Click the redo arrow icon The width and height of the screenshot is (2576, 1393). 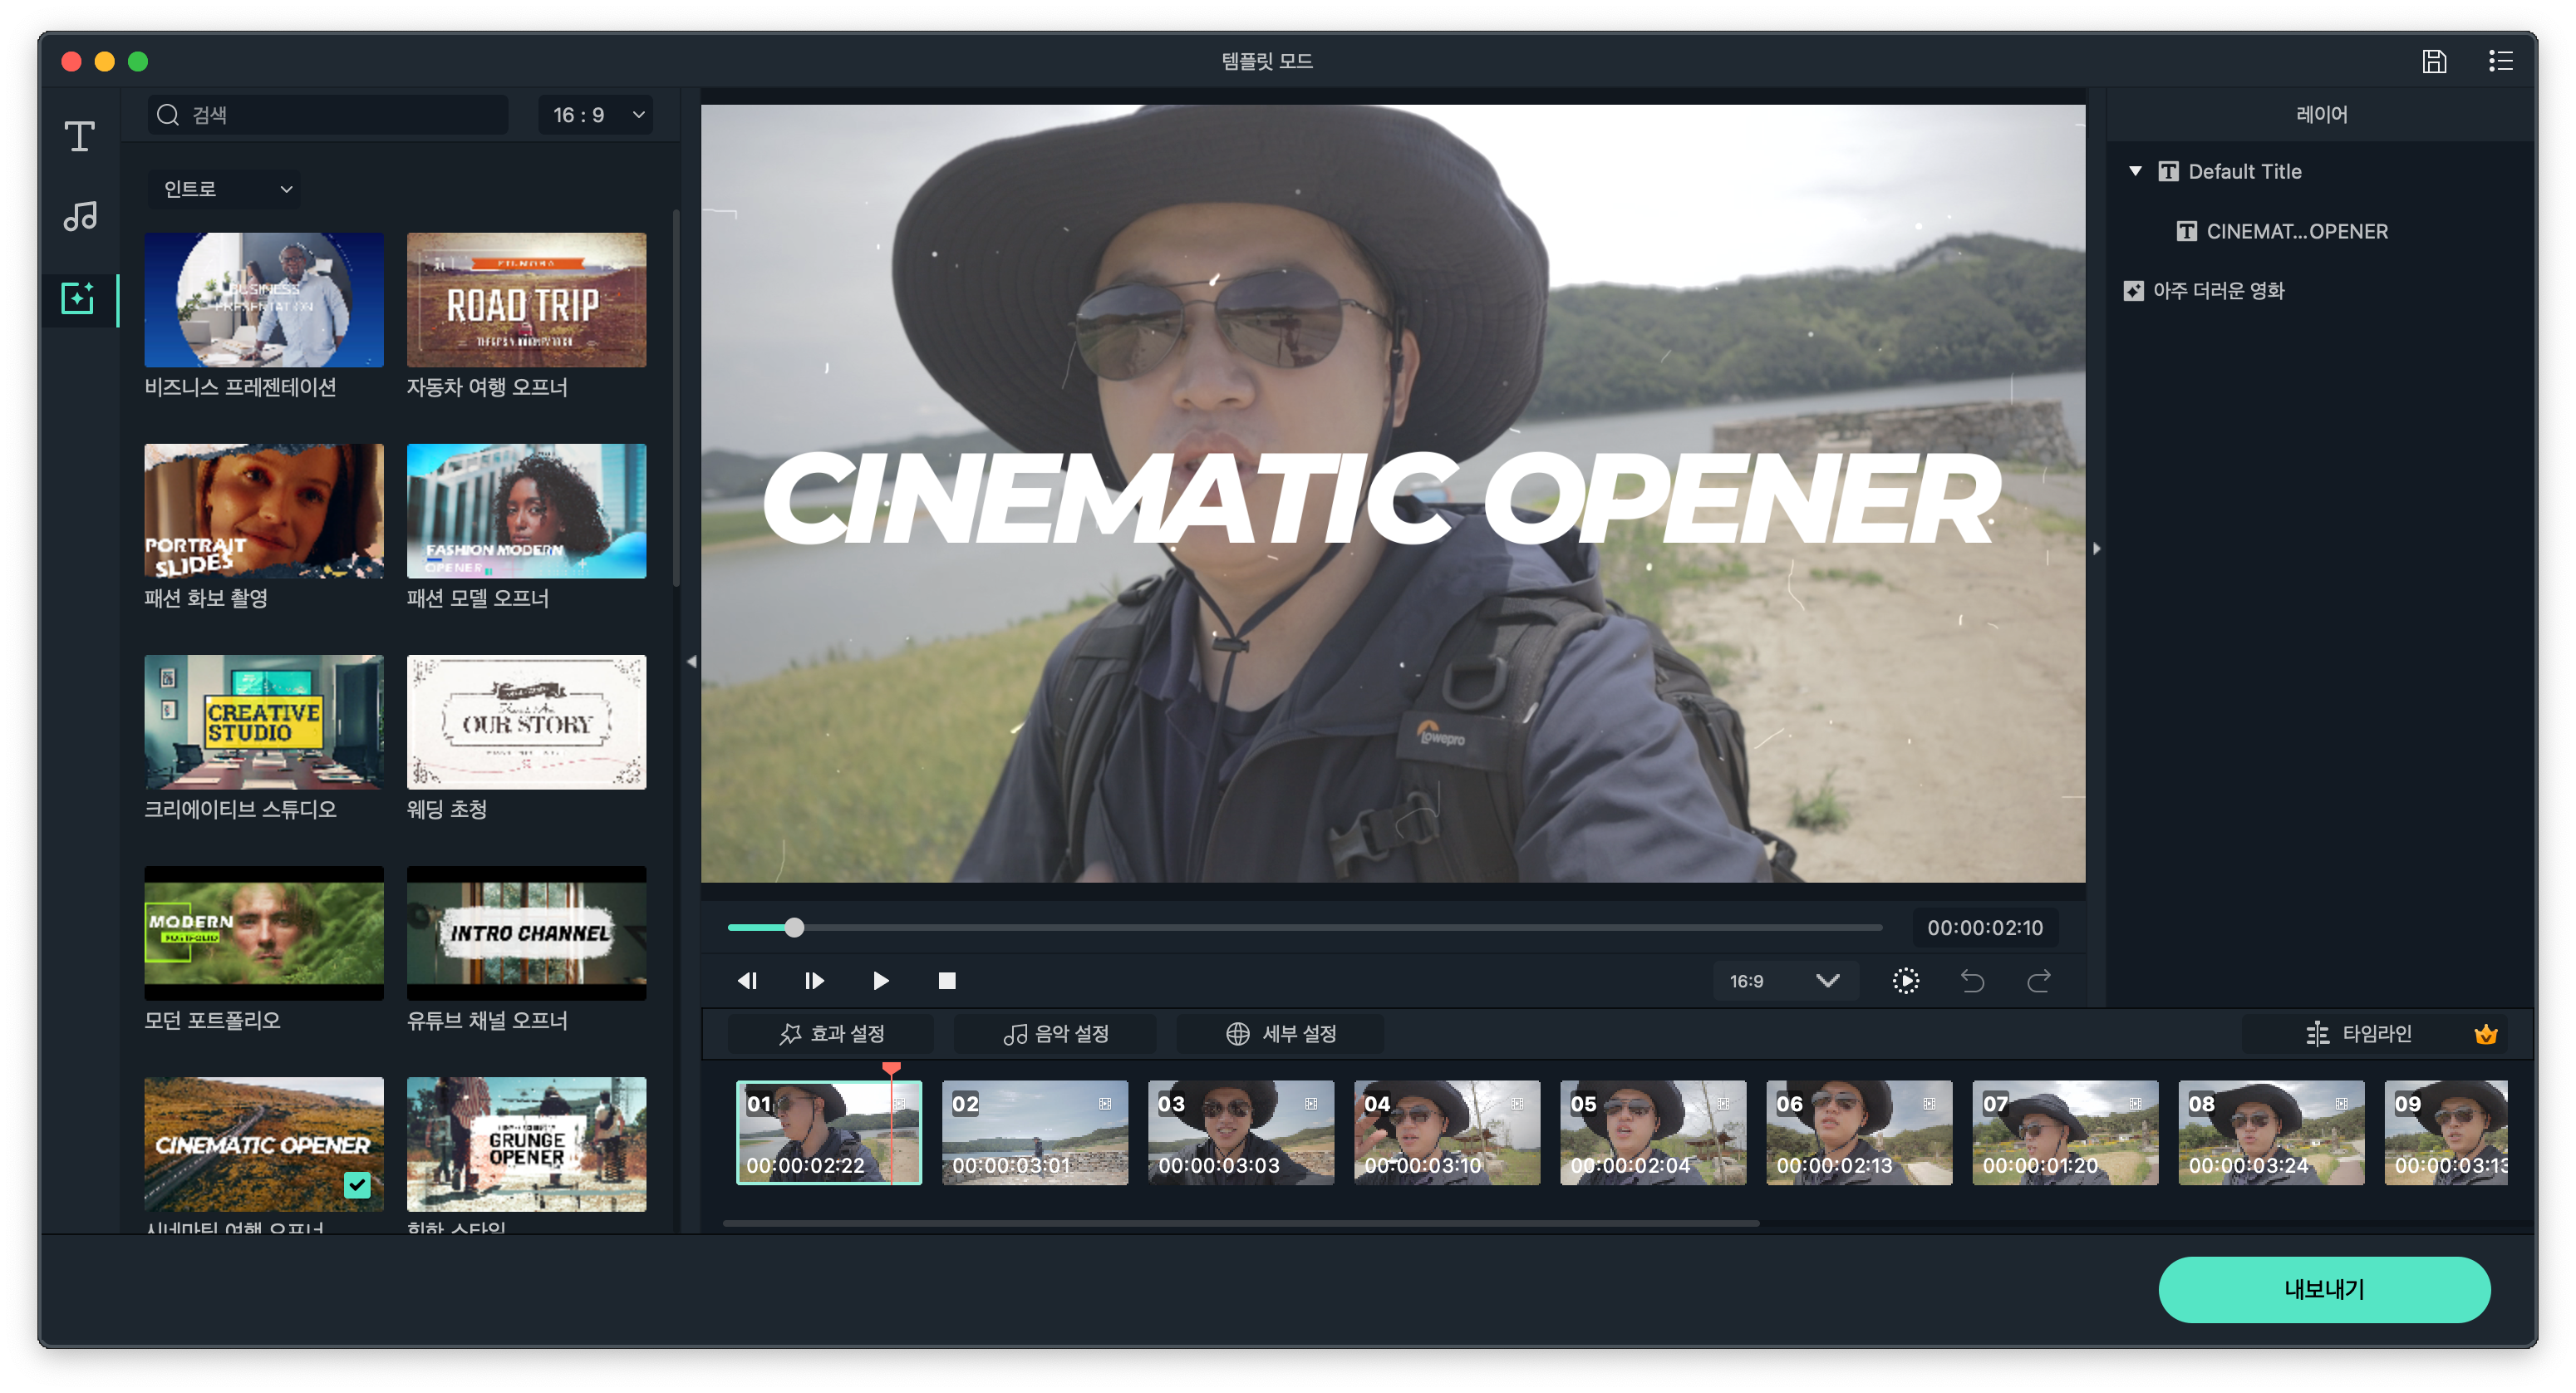2039,981
